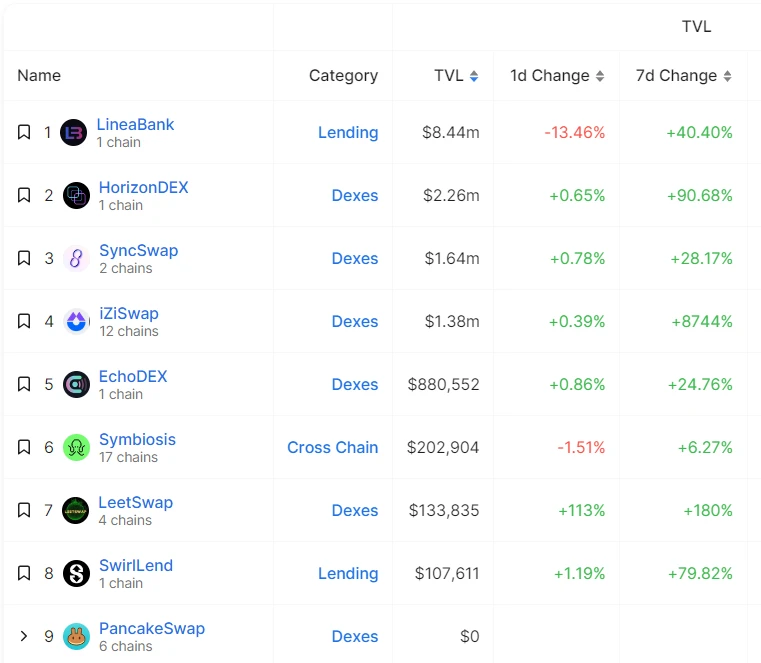Open Cross Chain category for Symbiosis
This screenshot has width=761, height=663.
[x=332, y=447]
